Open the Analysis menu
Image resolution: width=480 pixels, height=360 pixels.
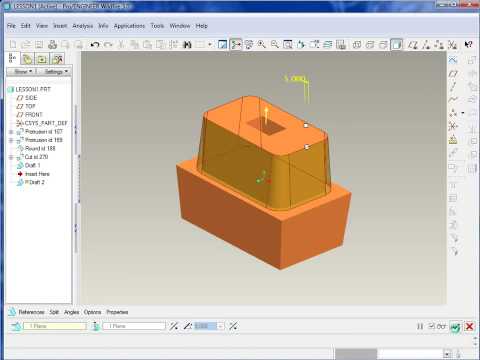pyautogui.click(x=83, y=26)
